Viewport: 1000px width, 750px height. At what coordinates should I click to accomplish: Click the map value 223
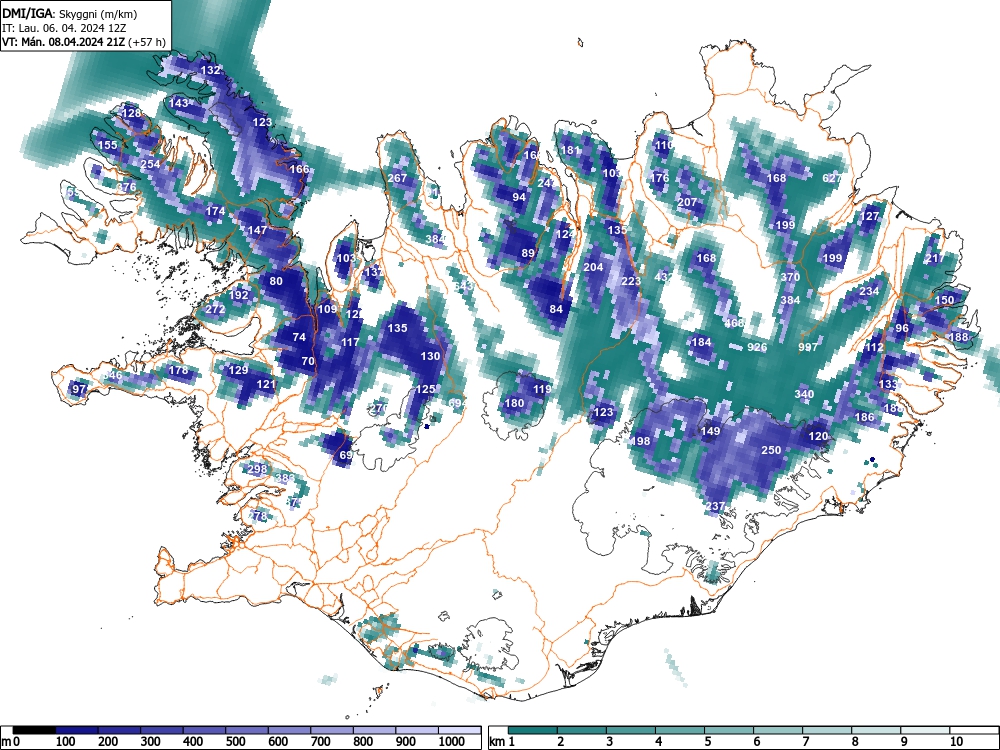coord(631,281)
